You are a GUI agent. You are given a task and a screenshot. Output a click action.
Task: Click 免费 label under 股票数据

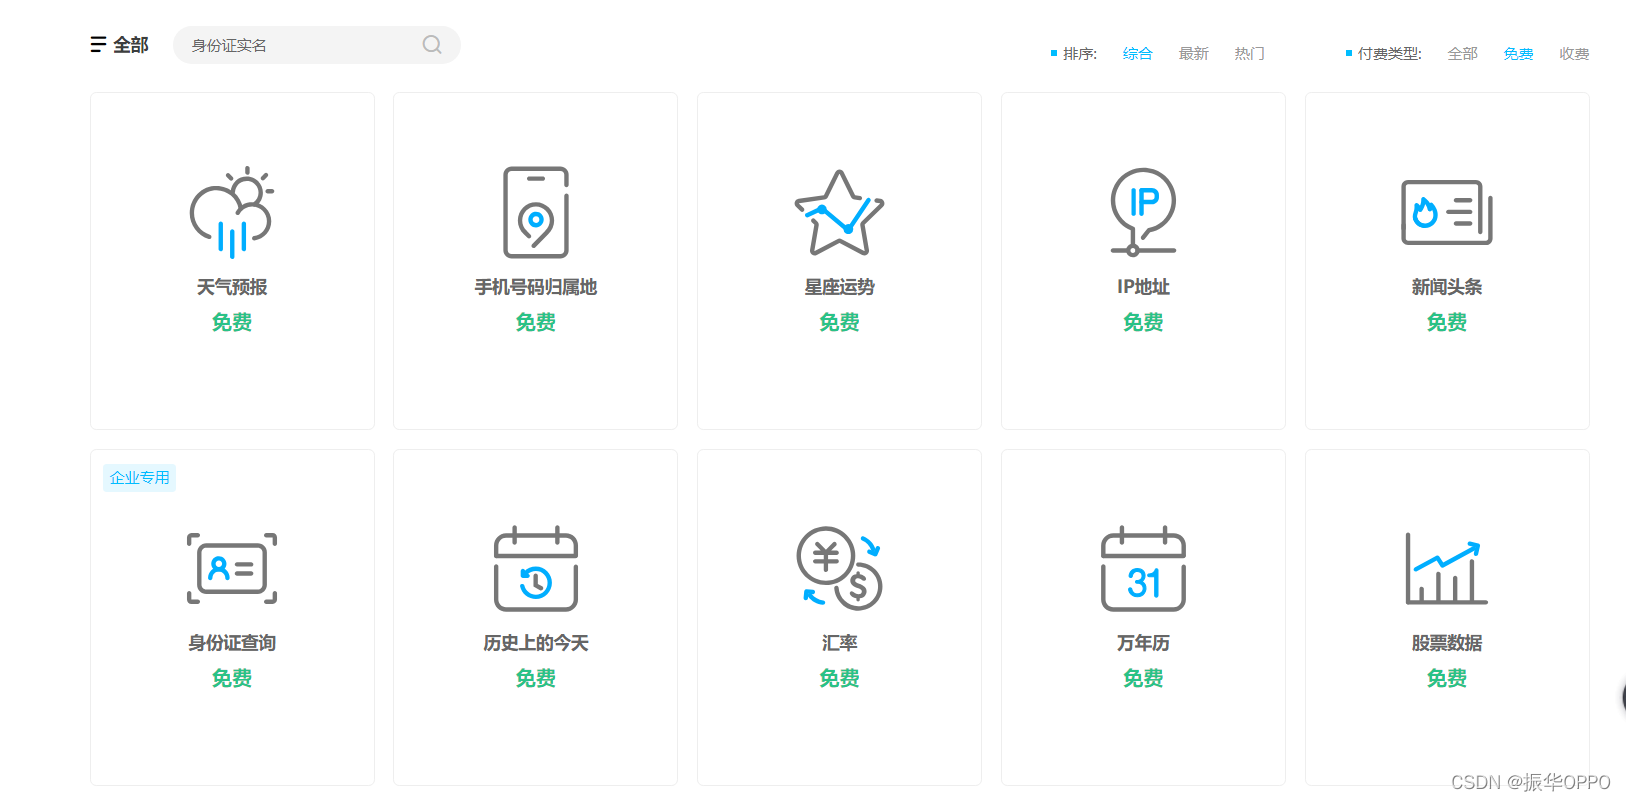click(1447, 678)
